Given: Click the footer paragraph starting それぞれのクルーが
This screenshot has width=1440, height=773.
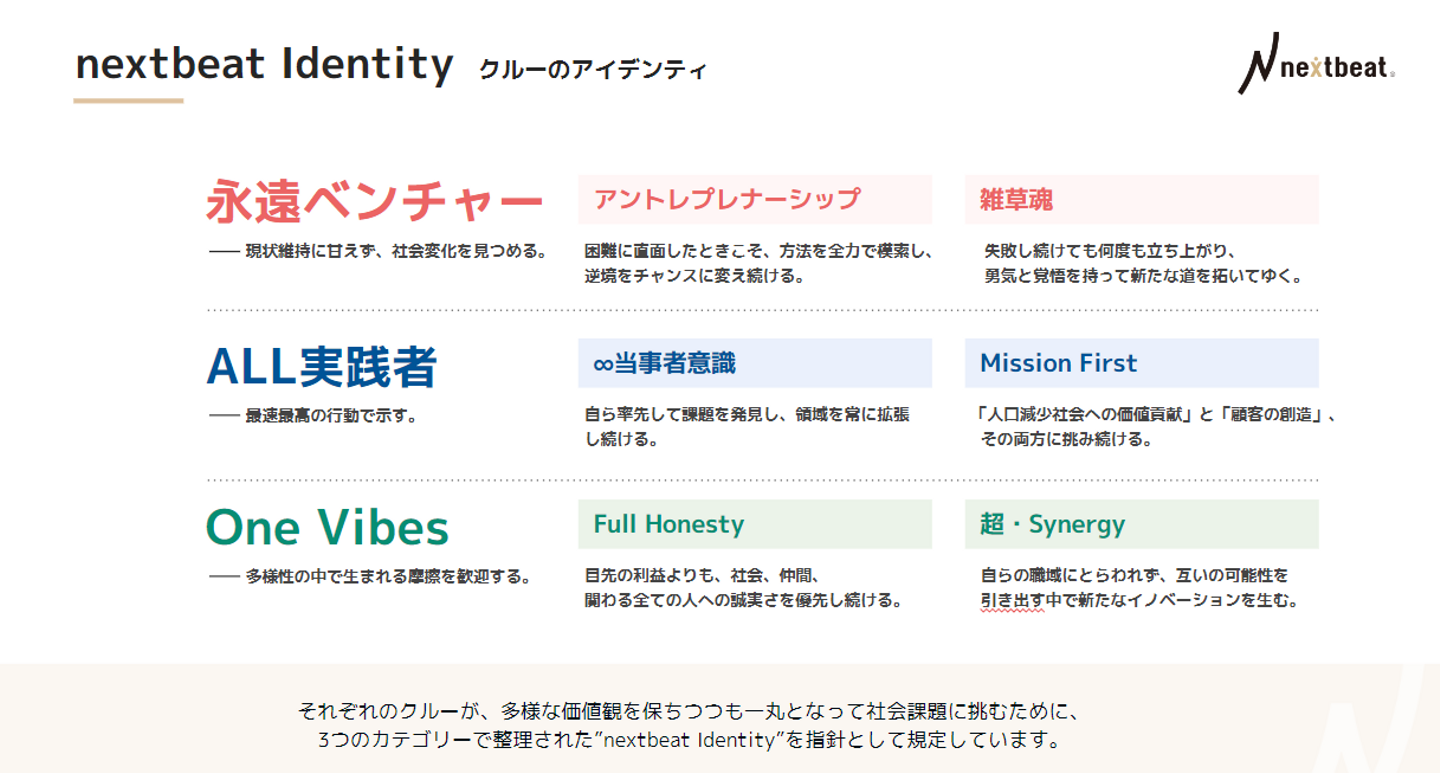Looking at the screenshot, I should point(688,726).
